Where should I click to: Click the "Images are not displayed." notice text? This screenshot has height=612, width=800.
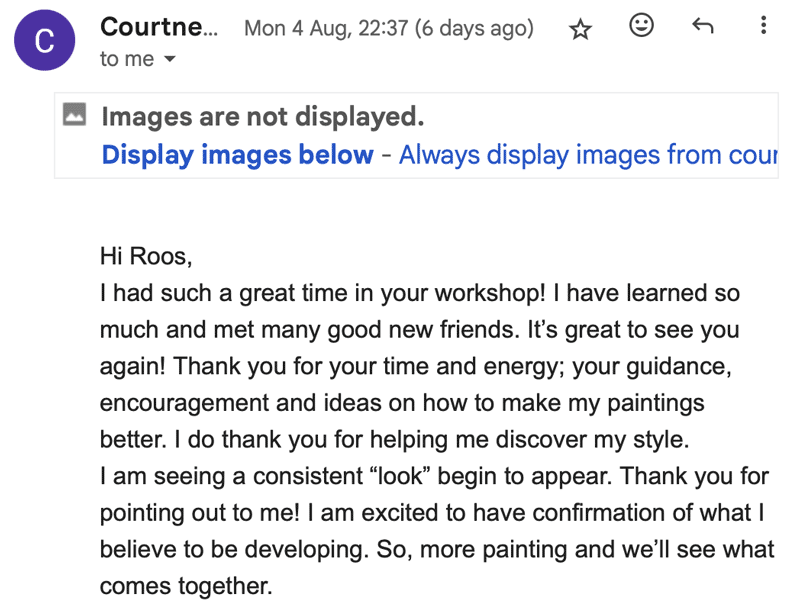263,117
